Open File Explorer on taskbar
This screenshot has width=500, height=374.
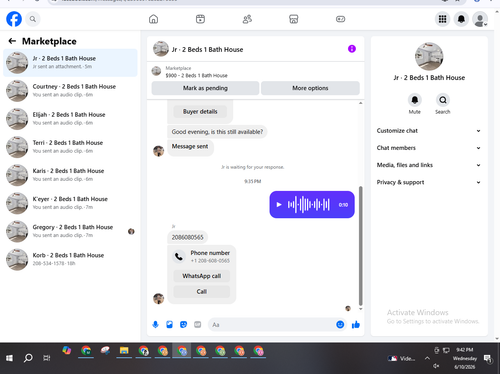click(x=124, y=351)
